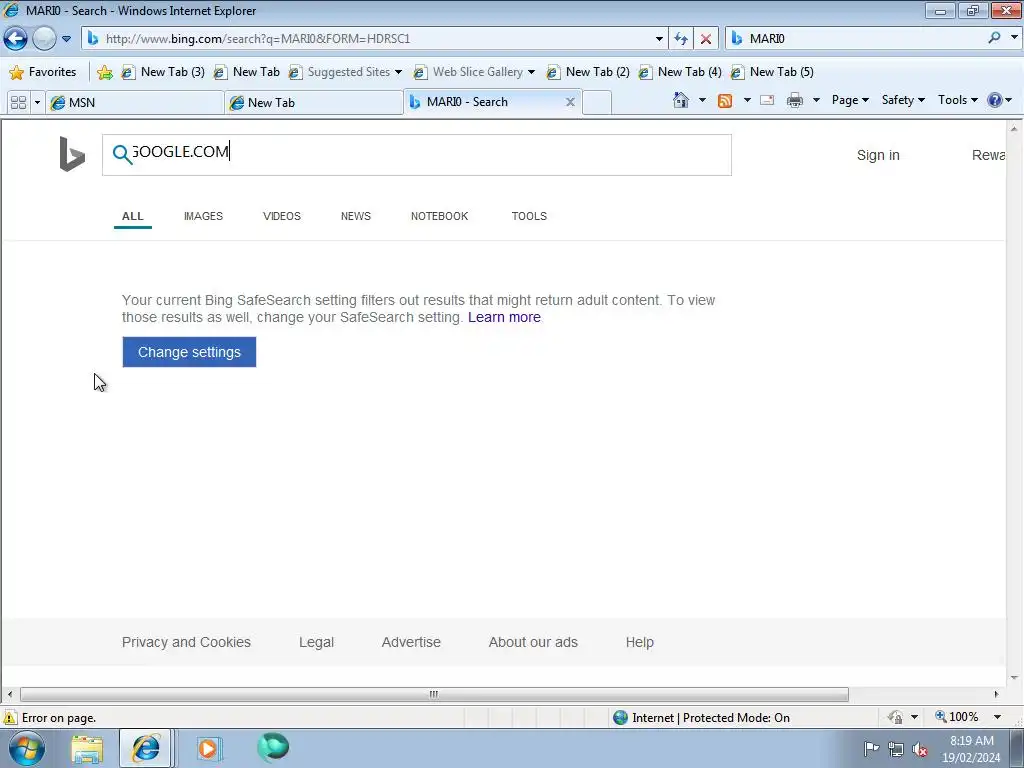Open a blank new tab button
This screenshot has height=768, width=1024.
tap(597, 103)
